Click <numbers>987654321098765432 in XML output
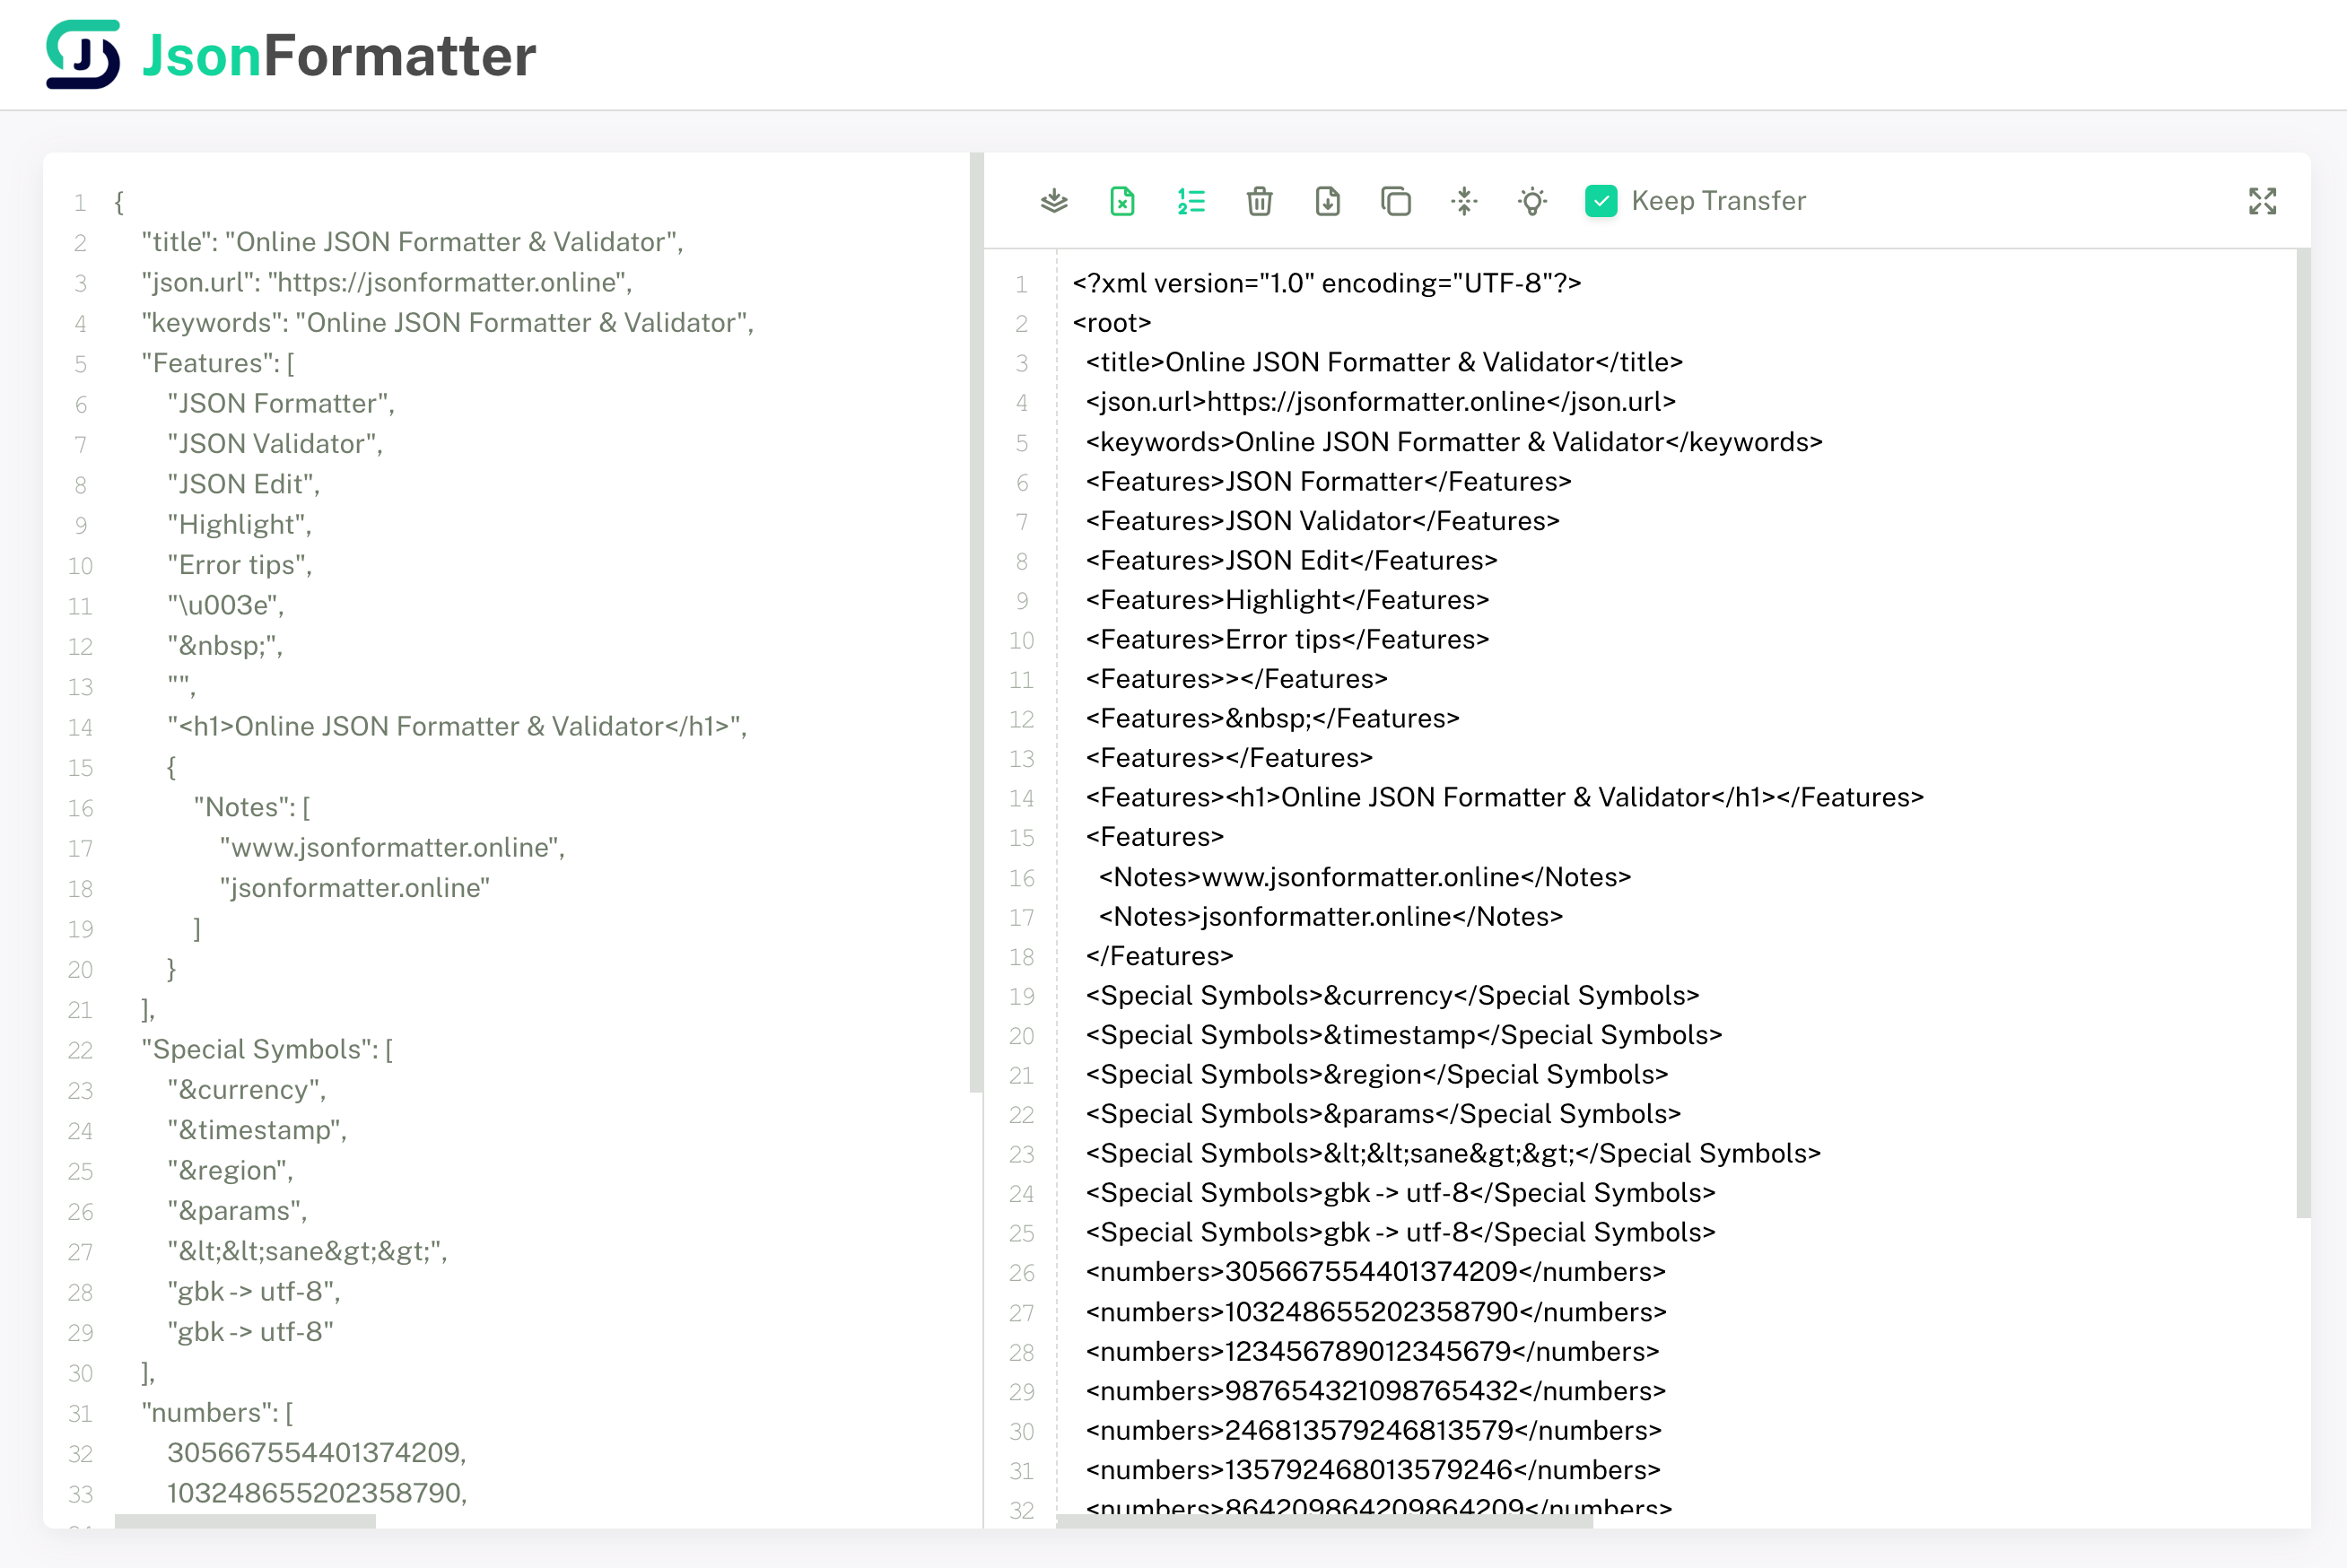Viewport: 2347px width, 1568px height. tap(1376, 1392)
